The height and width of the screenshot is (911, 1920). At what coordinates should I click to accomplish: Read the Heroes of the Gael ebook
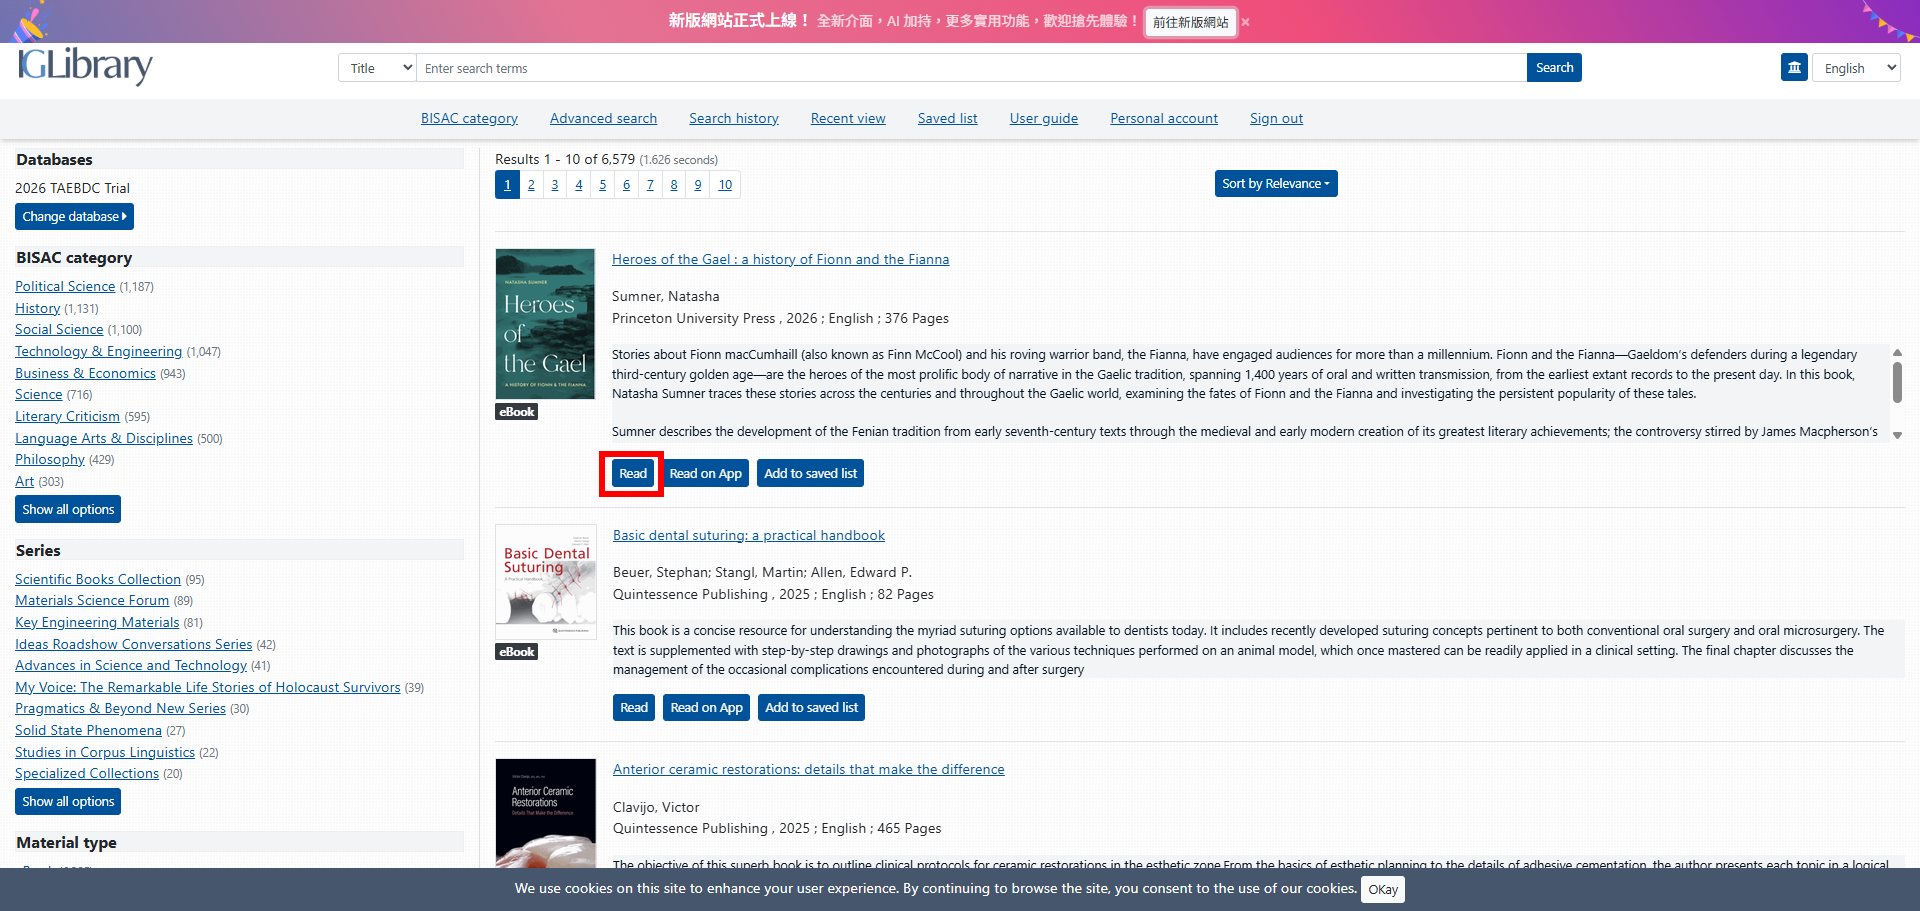[632, 474]
